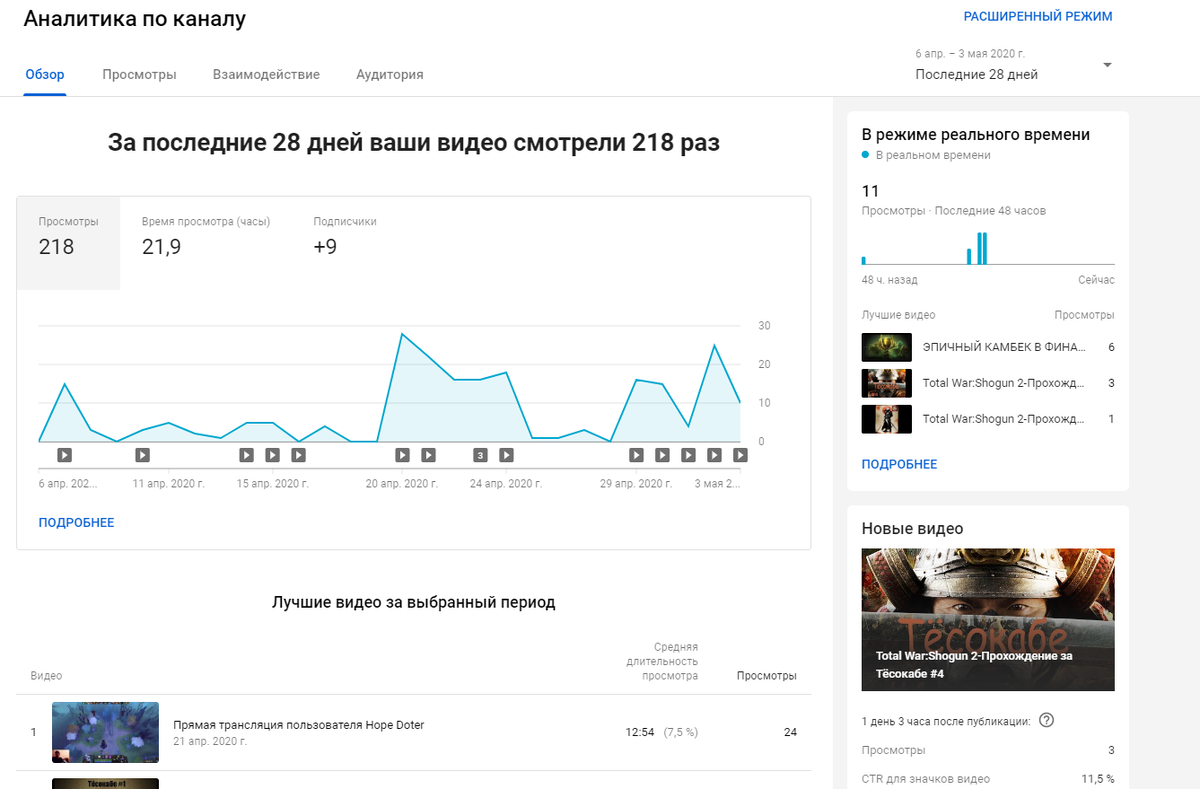Select 'Последние 28 дней' period selector
1200x789 pixels.
coord(1013,65)
